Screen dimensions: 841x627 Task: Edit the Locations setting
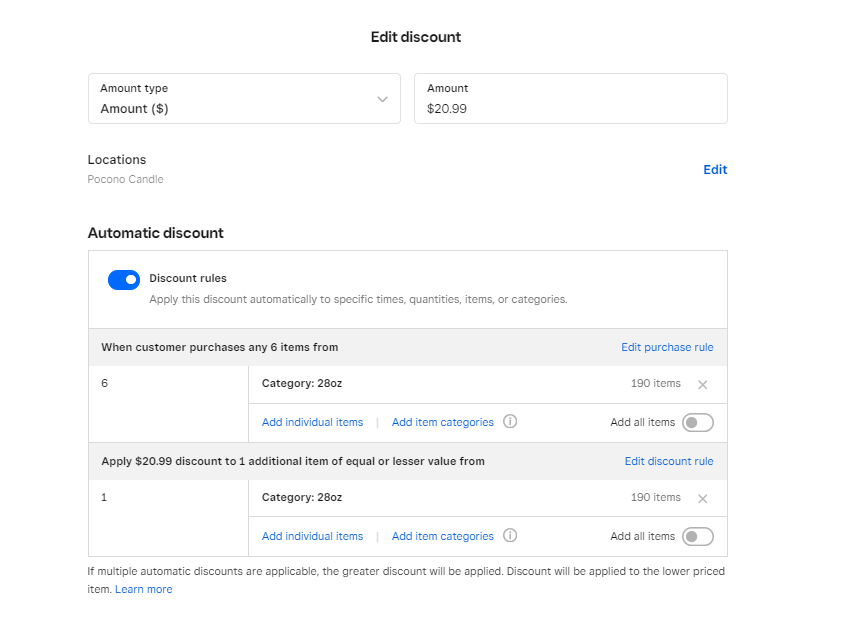715,170
